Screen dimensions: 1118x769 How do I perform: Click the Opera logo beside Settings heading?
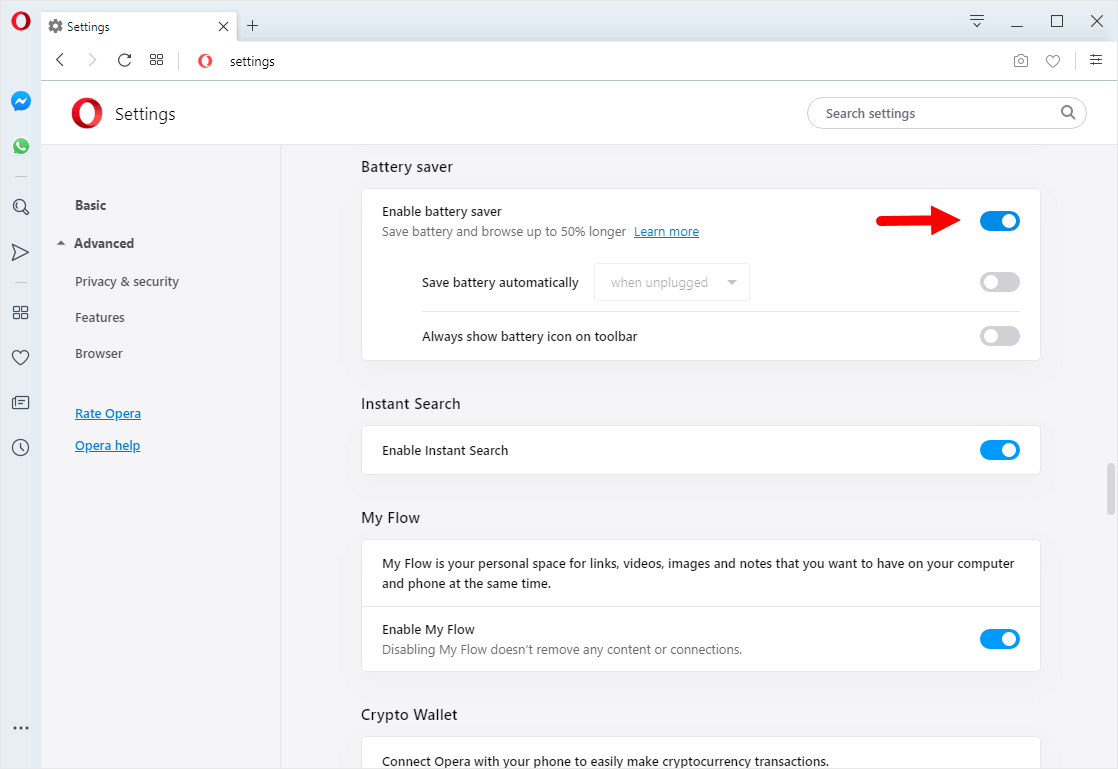point(87,113)
